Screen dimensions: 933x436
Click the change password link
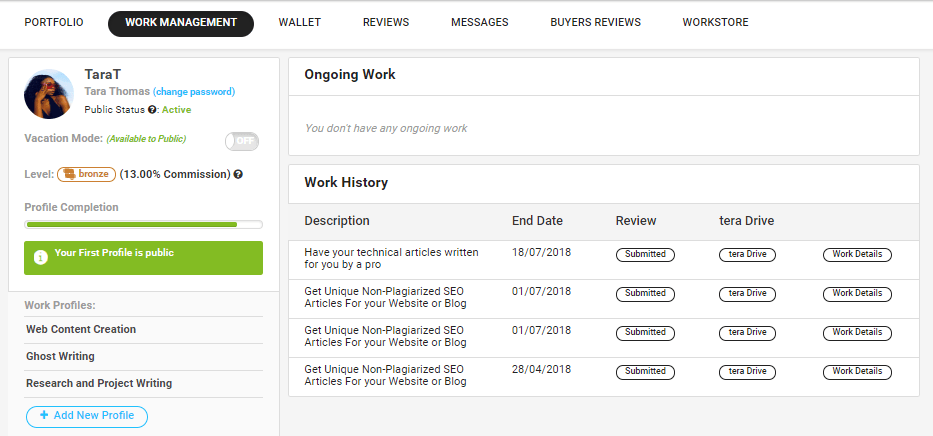click(x=194, y=92)
